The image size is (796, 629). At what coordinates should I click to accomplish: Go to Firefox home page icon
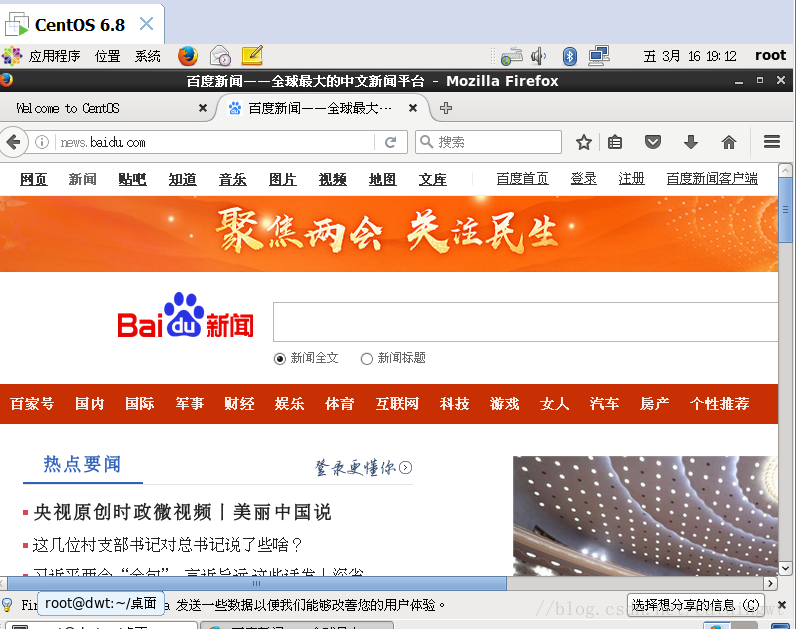click(x=728, y=142)
